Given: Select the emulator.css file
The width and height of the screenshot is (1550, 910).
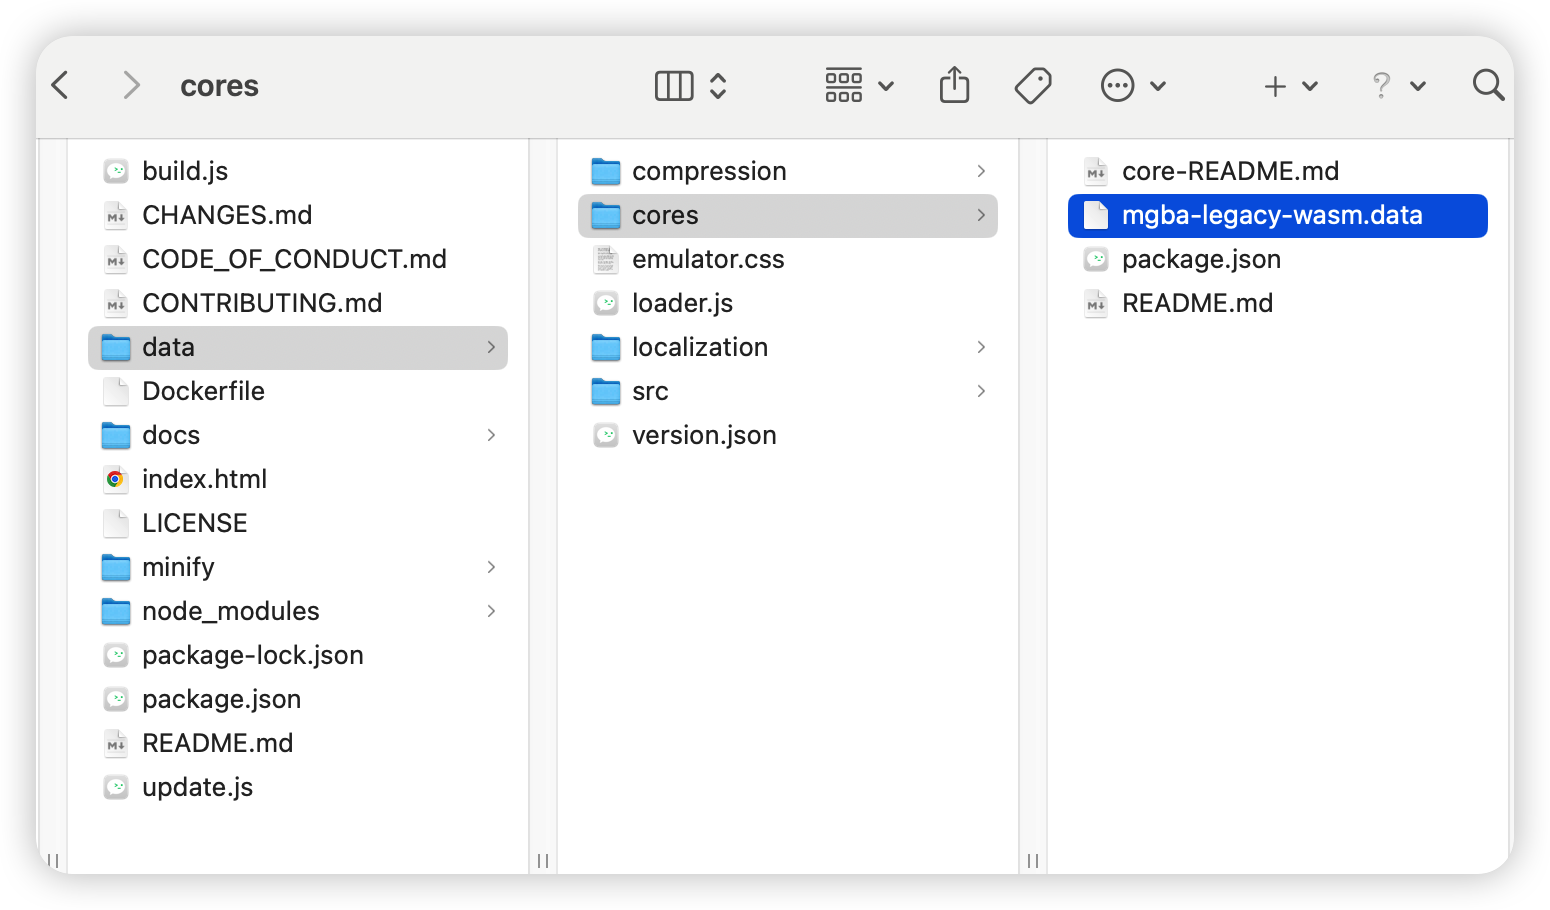Looking at the screenshot, I should (707, 259).
